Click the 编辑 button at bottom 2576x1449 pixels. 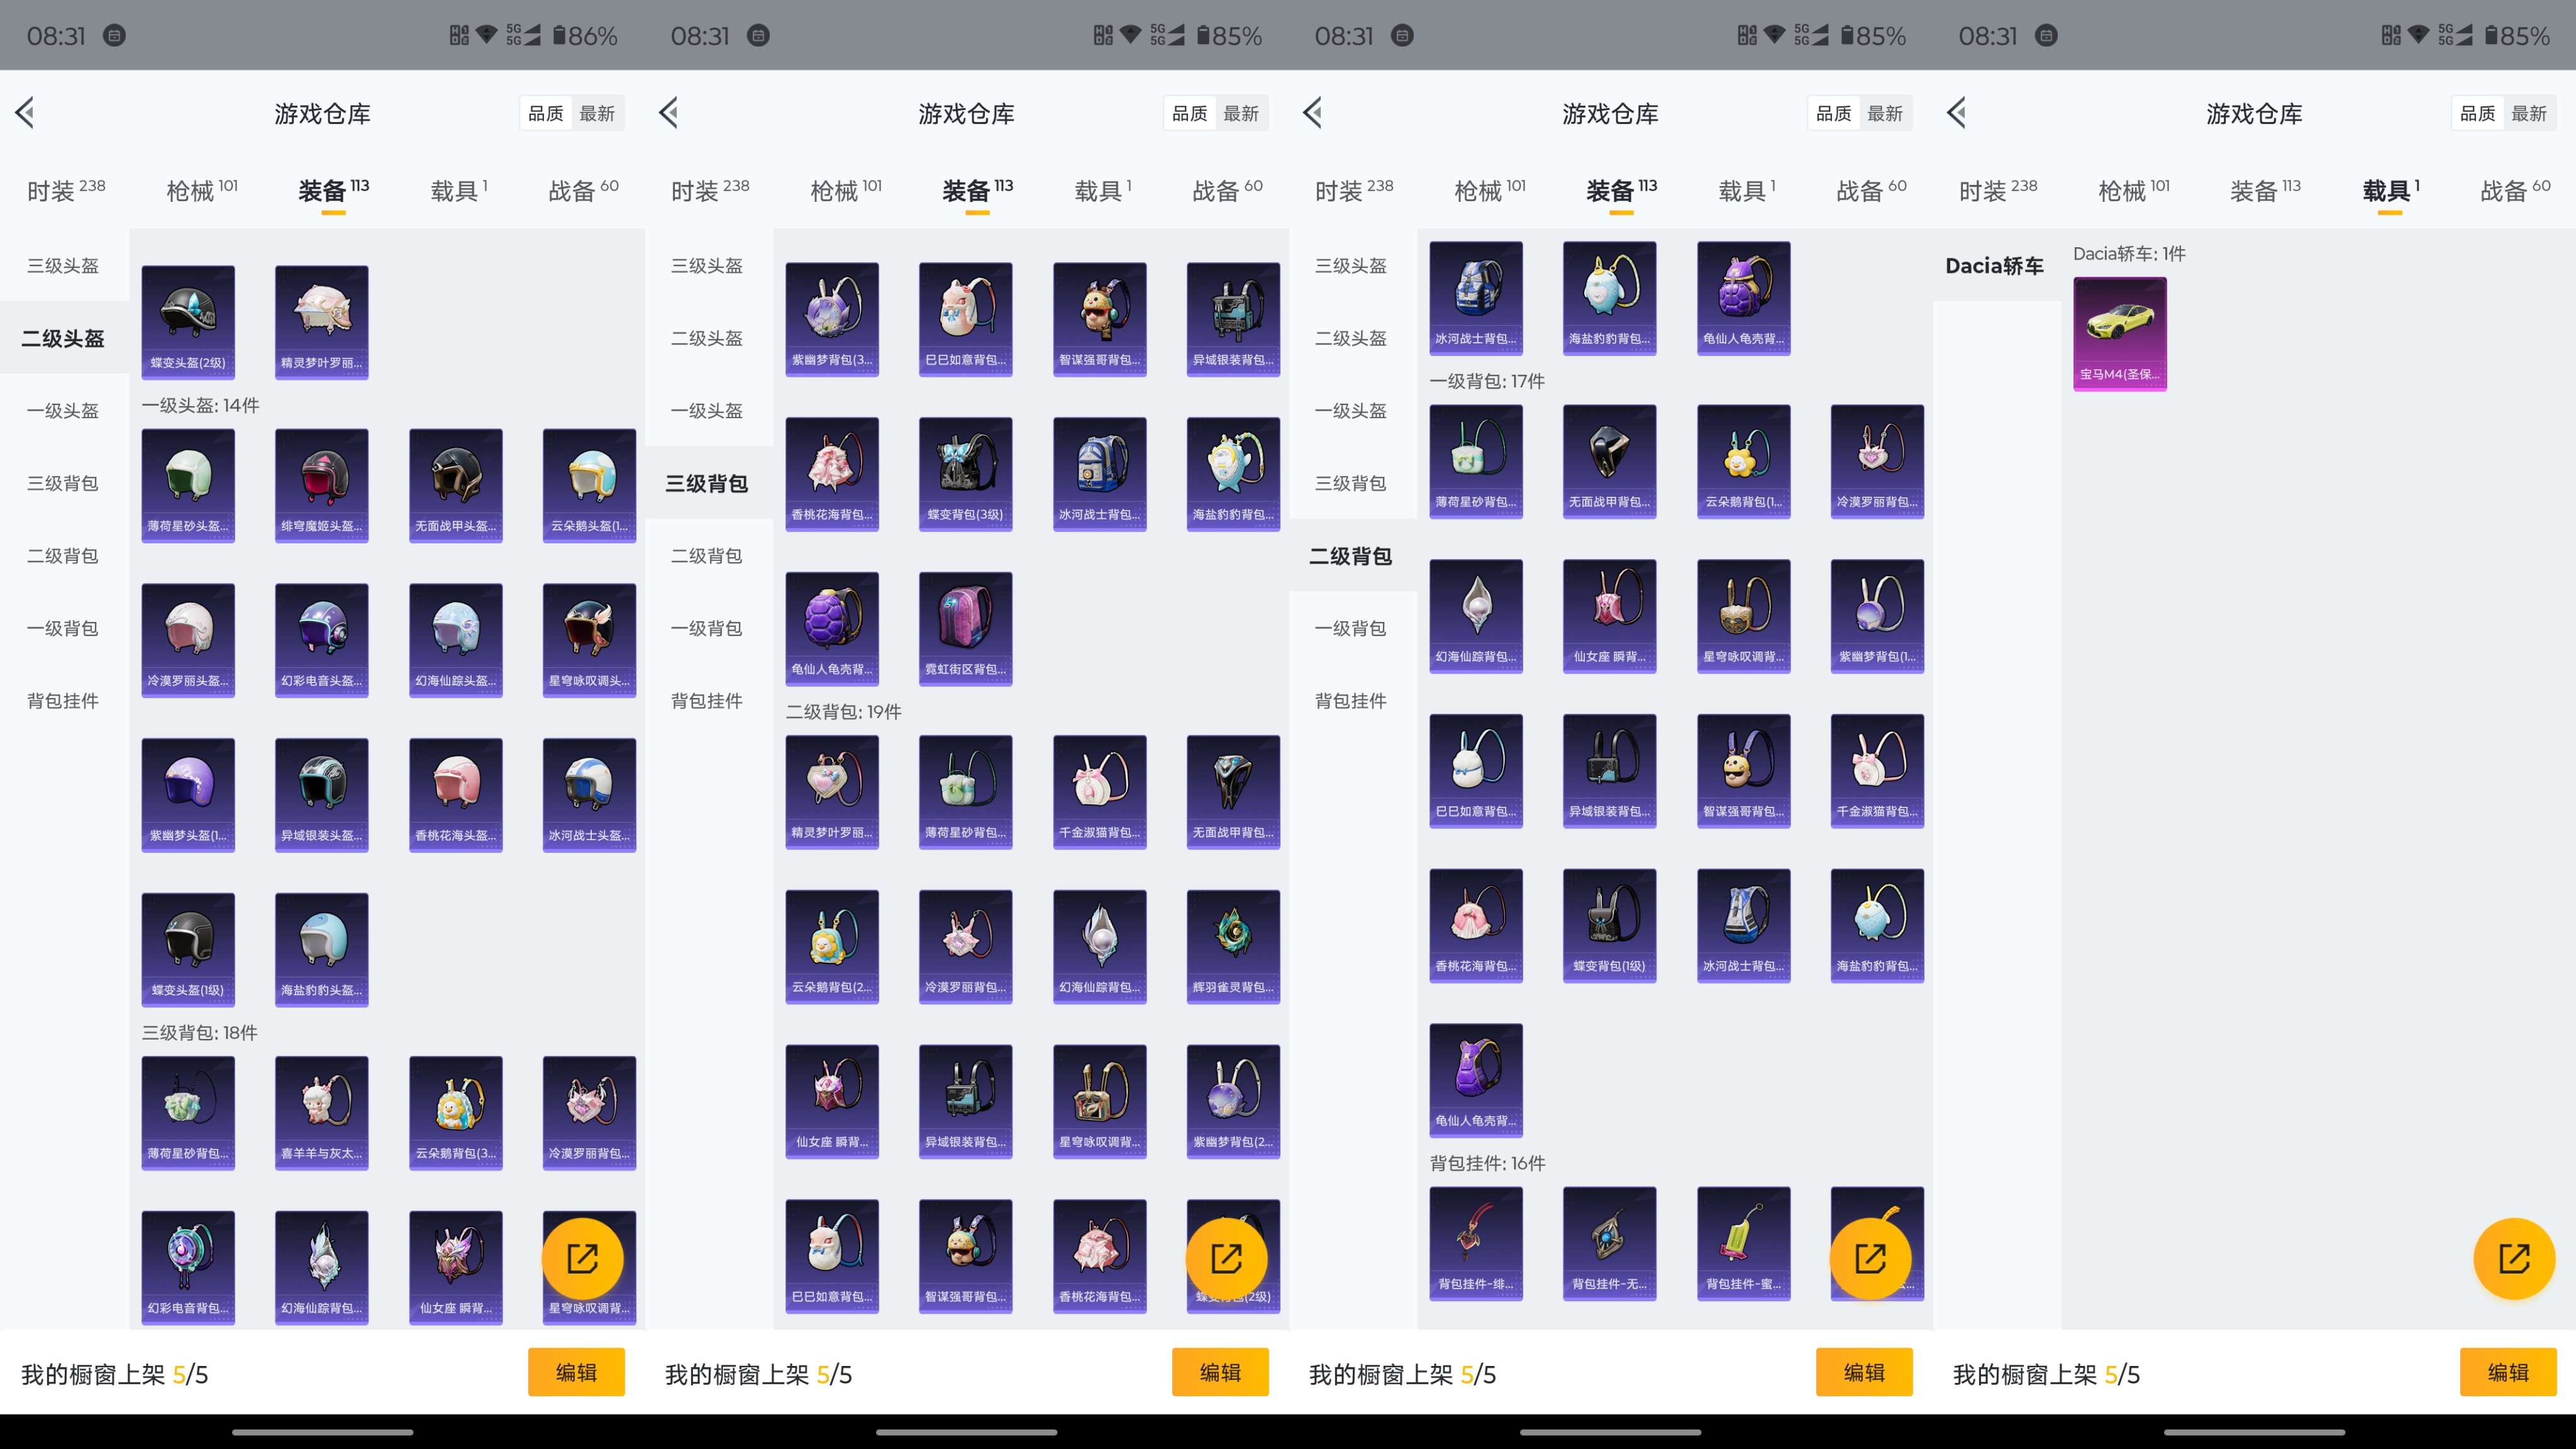click(576, 1372)
